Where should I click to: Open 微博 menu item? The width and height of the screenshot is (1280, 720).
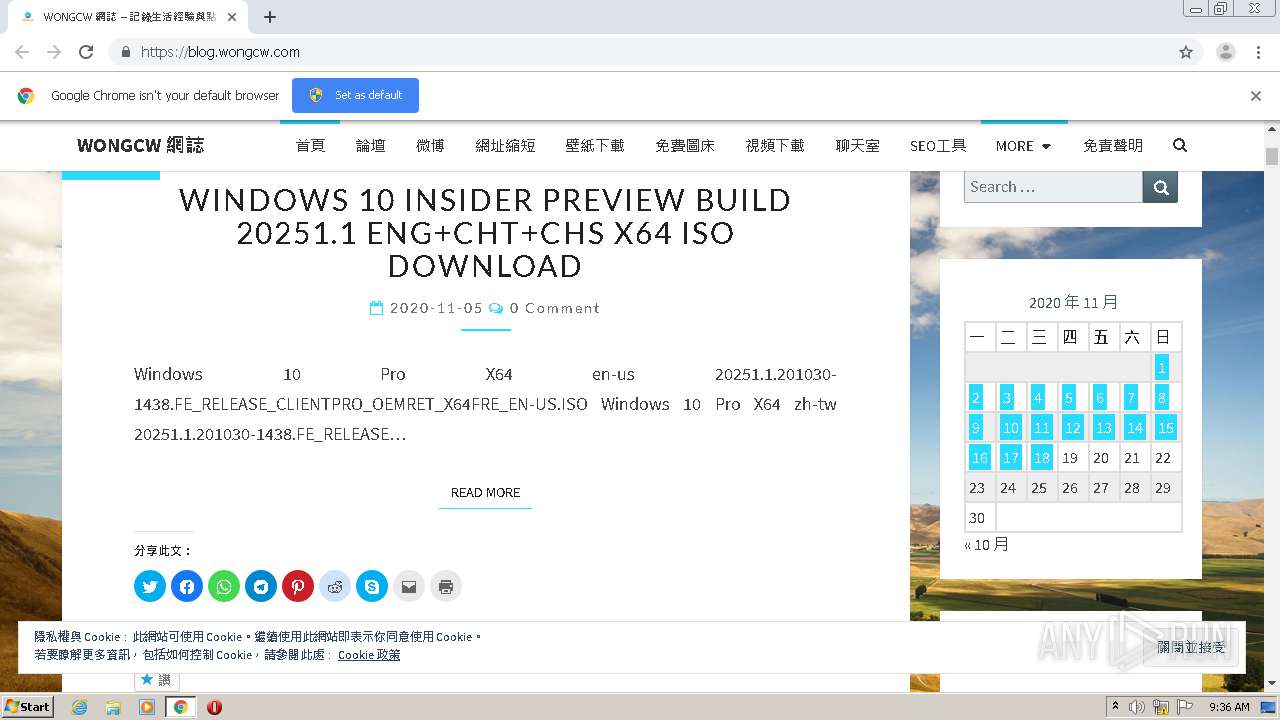pyautogui.click(x=430, y=146)
